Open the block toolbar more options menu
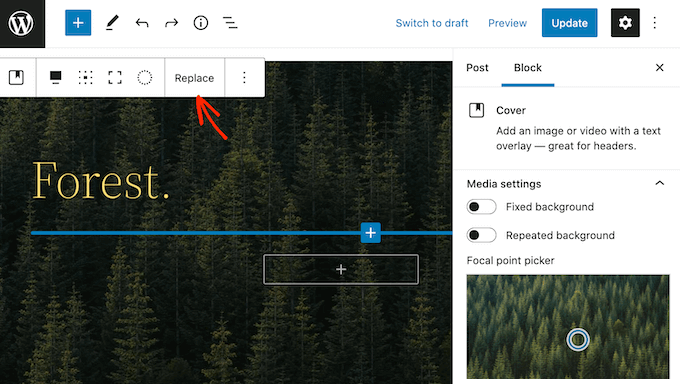The height and width of the screenshot is (384, 680). 244,78
